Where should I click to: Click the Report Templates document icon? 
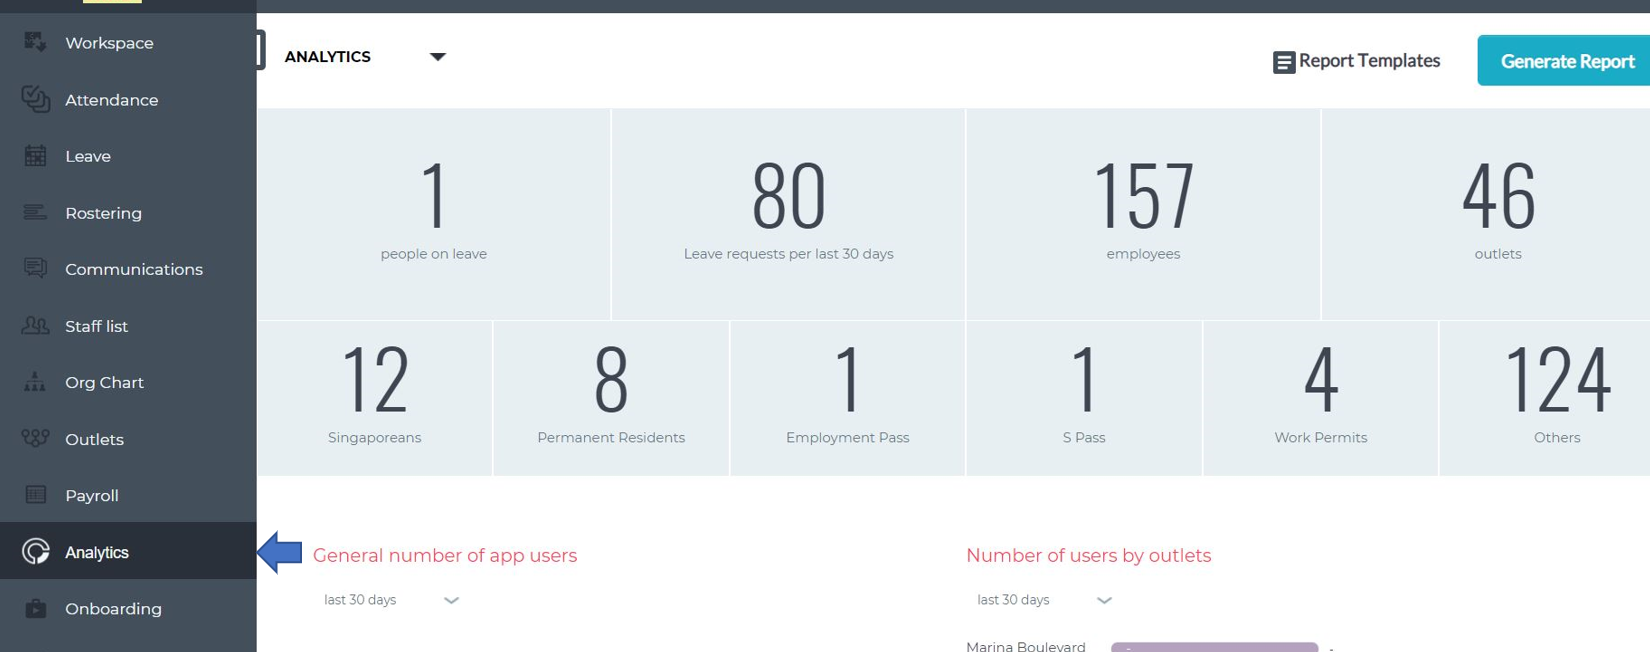[x=1284, y=62]
